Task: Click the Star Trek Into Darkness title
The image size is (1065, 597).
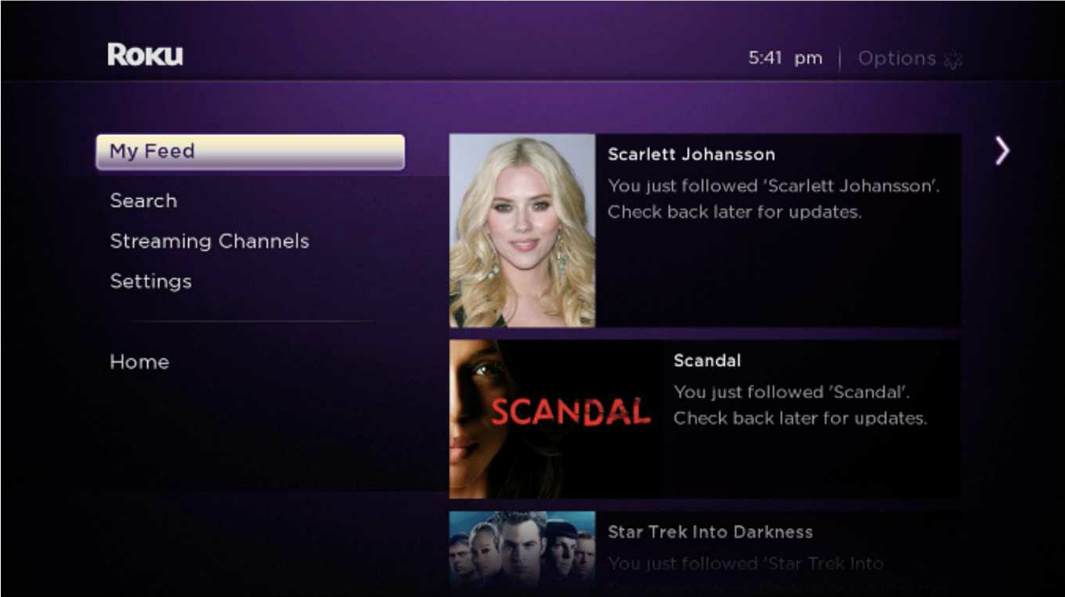Action: pyautogui.click(x=710, y=532)
